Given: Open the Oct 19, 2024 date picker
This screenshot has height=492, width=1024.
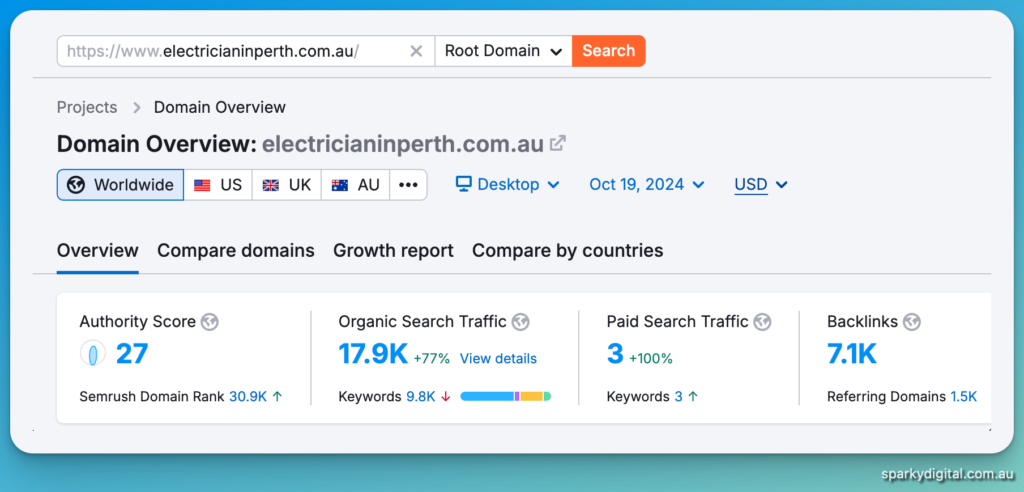Looking at the screenshot, I should point(647,184).
